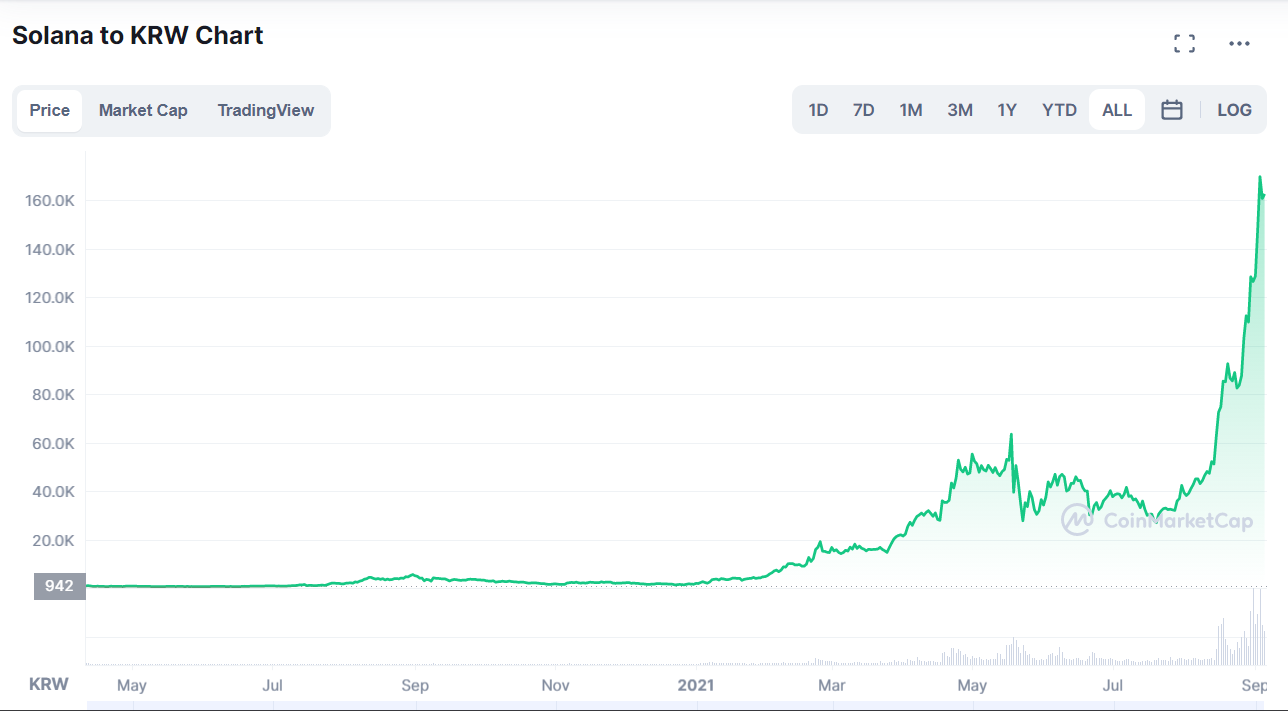Click the CoinMarketCap watermark logo
Viewport: 1288px width, 711px height.
1156,520
